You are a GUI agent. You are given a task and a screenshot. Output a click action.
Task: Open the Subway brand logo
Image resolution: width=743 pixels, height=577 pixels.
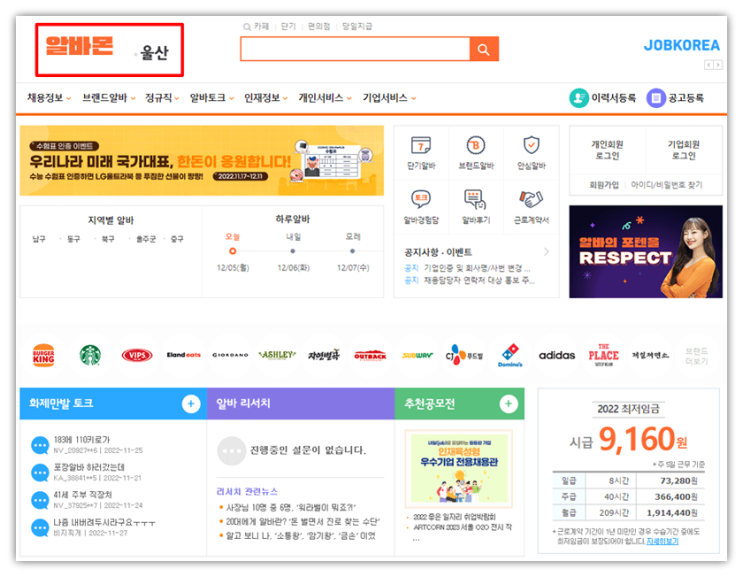pos(417,355)
